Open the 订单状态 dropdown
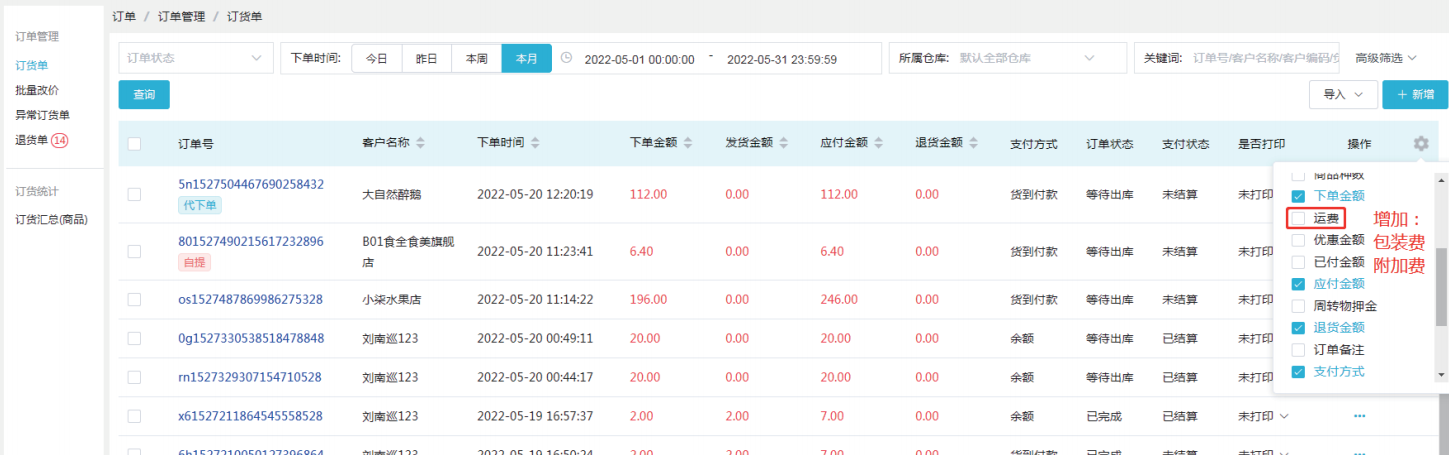The width and height of the screenshot is (1449, 455). [x=195, y=58]
